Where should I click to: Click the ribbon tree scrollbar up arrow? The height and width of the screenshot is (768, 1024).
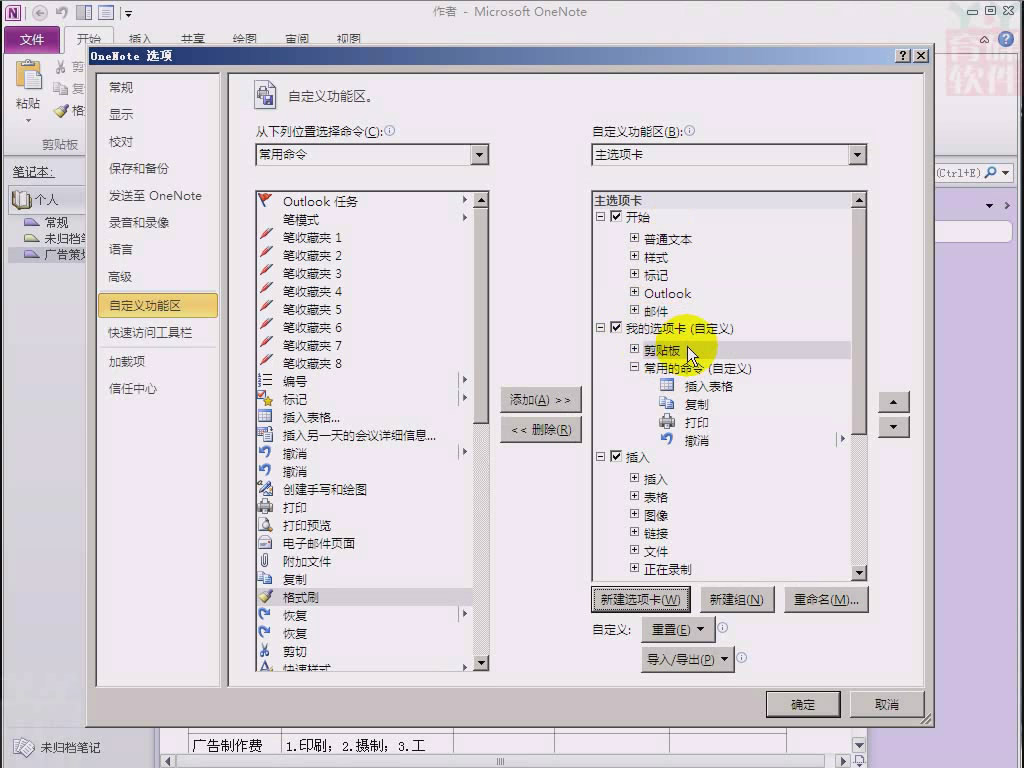[859, 200]
